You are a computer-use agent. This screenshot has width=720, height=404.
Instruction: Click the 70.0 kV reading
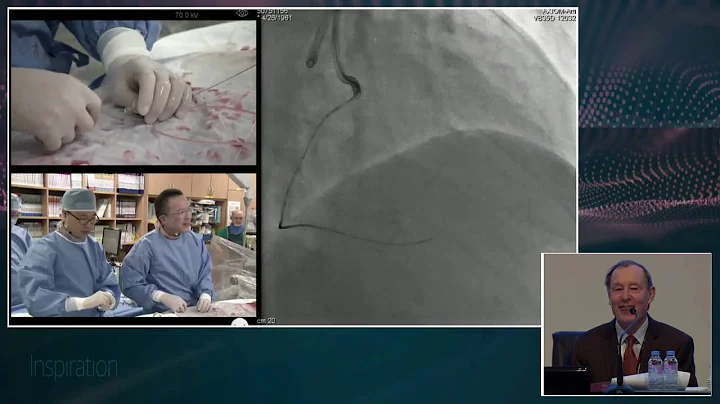tap(186, 15)
